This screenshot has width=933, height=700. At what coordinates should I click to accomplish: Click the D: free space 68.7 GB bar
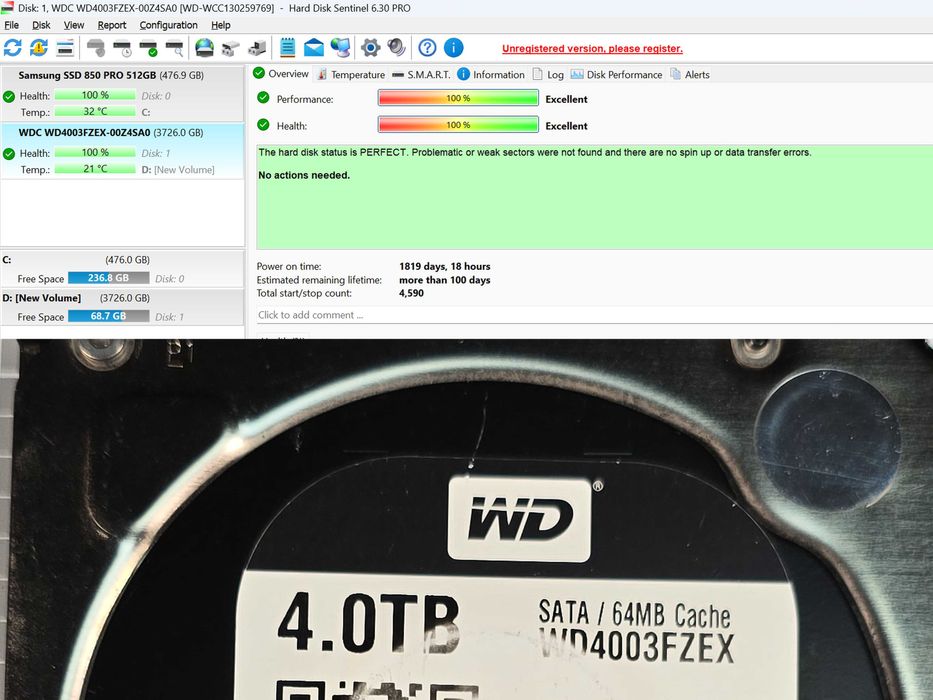pos(108,316)
